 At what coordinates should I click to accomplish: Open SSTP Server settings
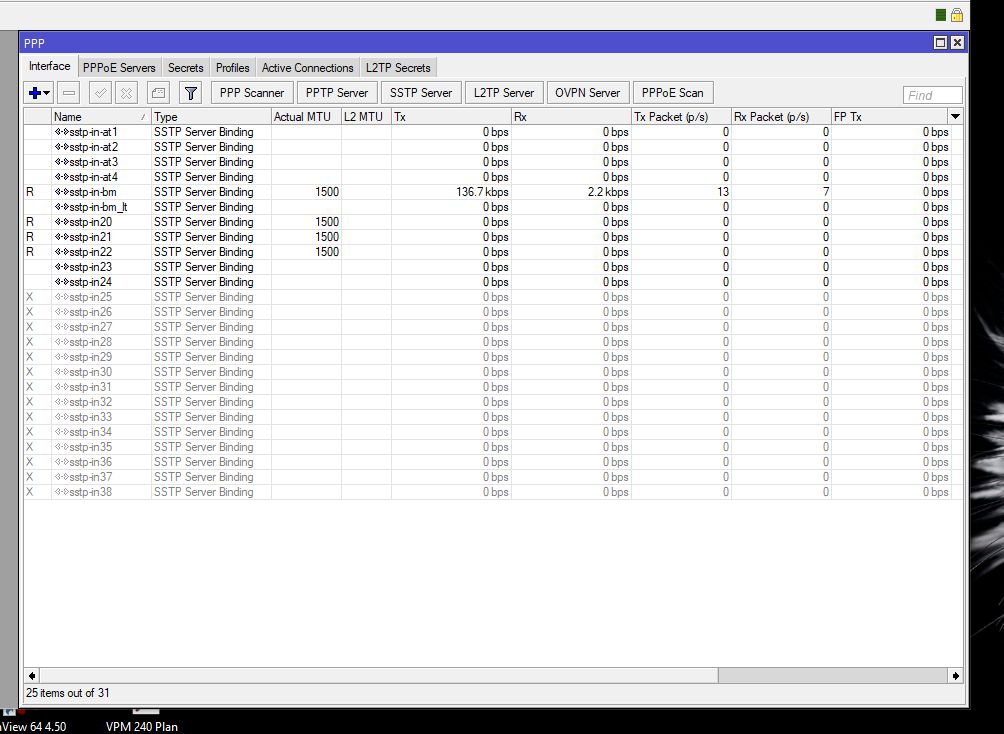pos(421,93)
